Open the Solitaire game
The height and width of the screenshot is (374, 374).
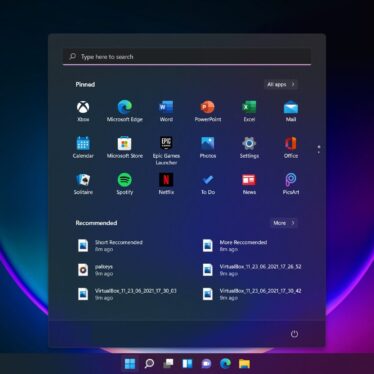[x=83, y=184]
